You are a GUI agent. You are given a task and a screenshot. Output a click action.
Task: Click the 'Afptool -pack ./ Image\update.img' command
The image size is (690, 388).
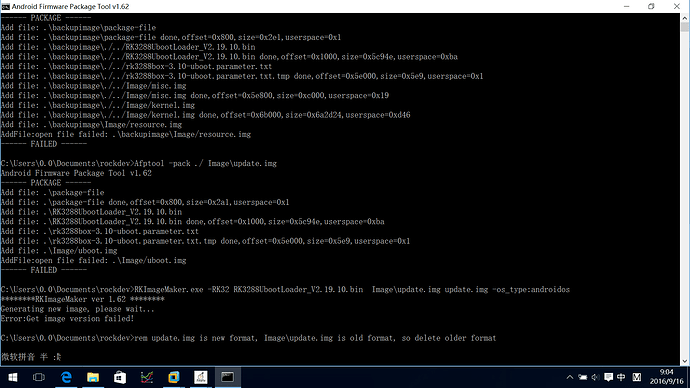(x=205, y=164)
